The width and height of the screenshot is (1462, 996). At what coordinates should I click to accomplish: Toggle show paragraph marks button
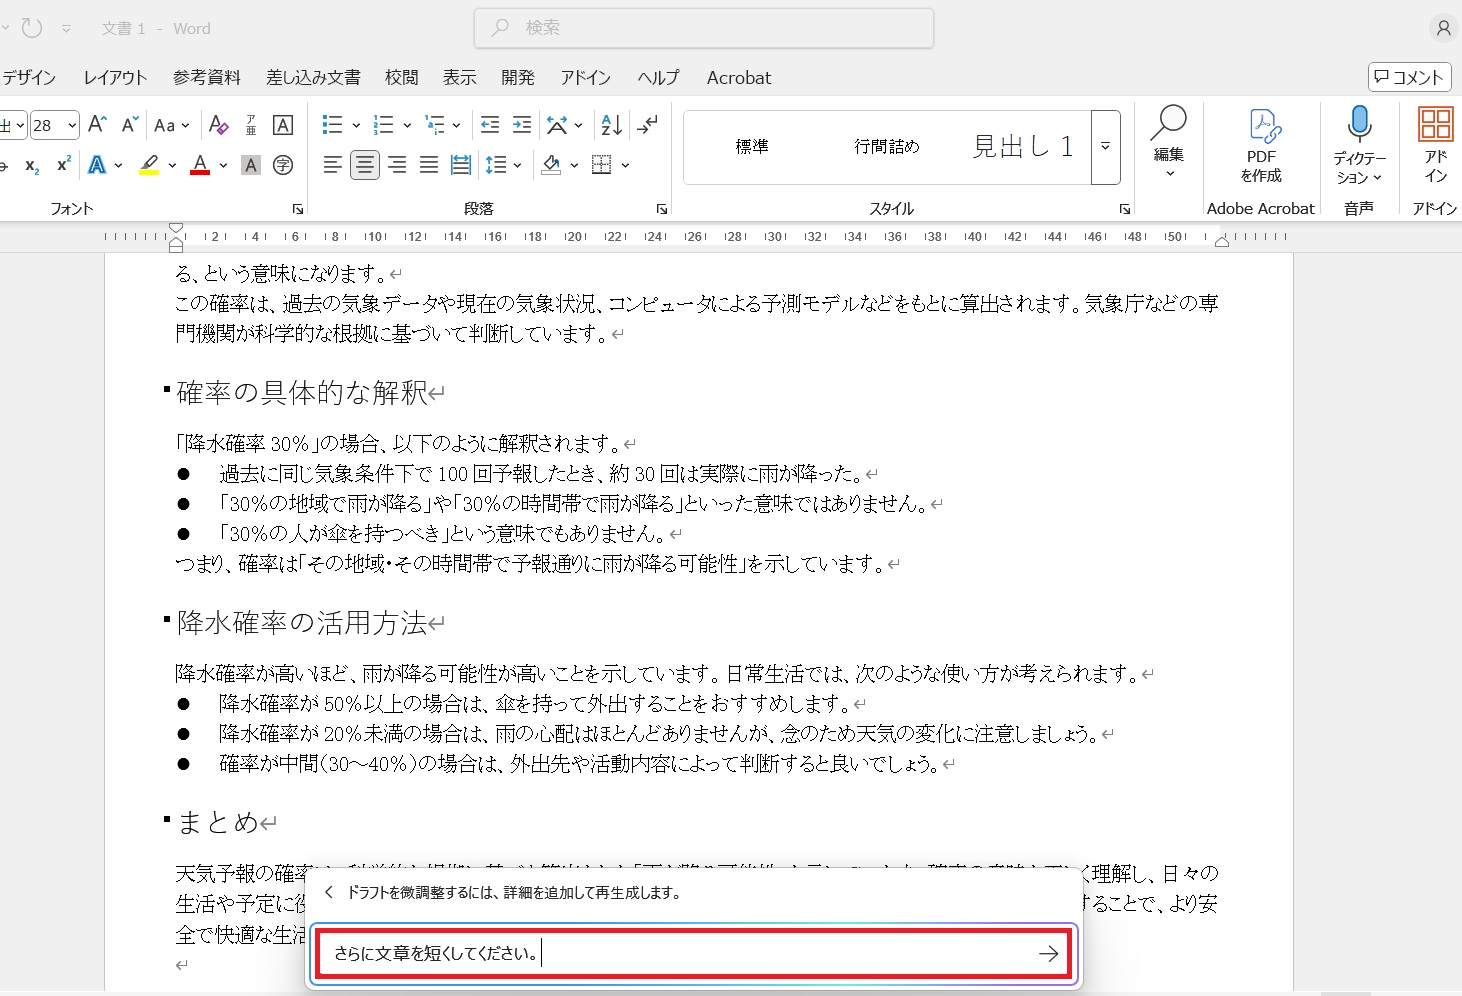coord(648,125)
